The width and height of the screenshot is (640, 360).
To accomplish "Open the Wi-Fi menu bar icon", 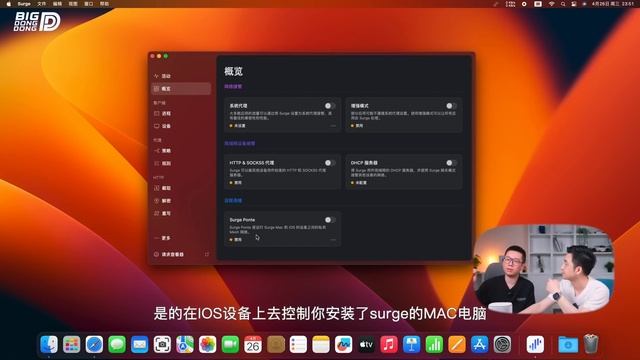I will (x=551, y=4).
